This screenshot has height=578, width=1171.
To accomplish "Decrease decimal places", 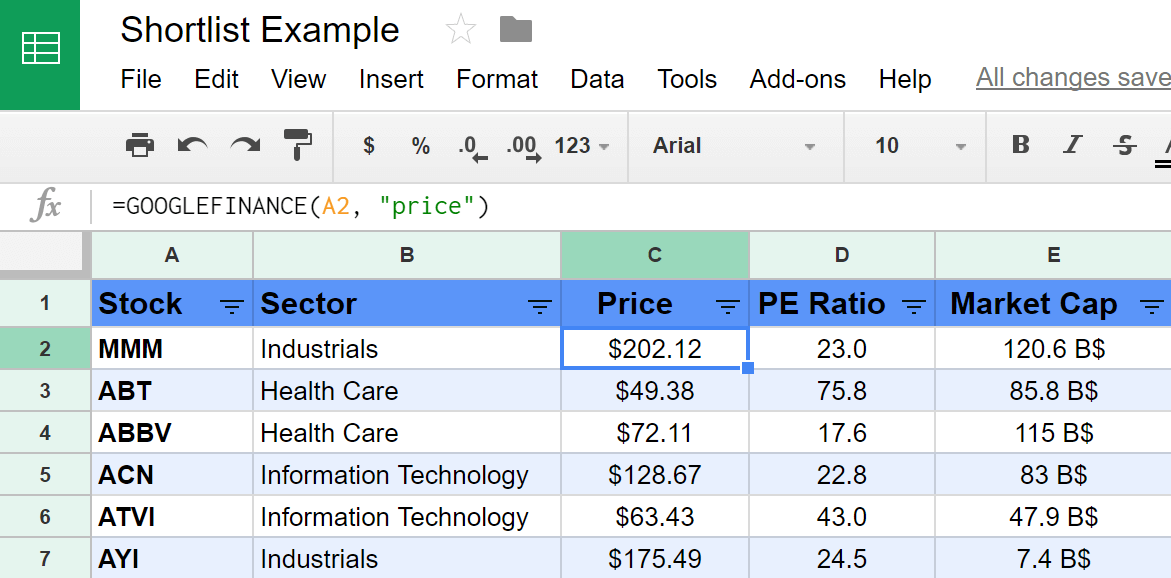I will (x=472, y=147).
